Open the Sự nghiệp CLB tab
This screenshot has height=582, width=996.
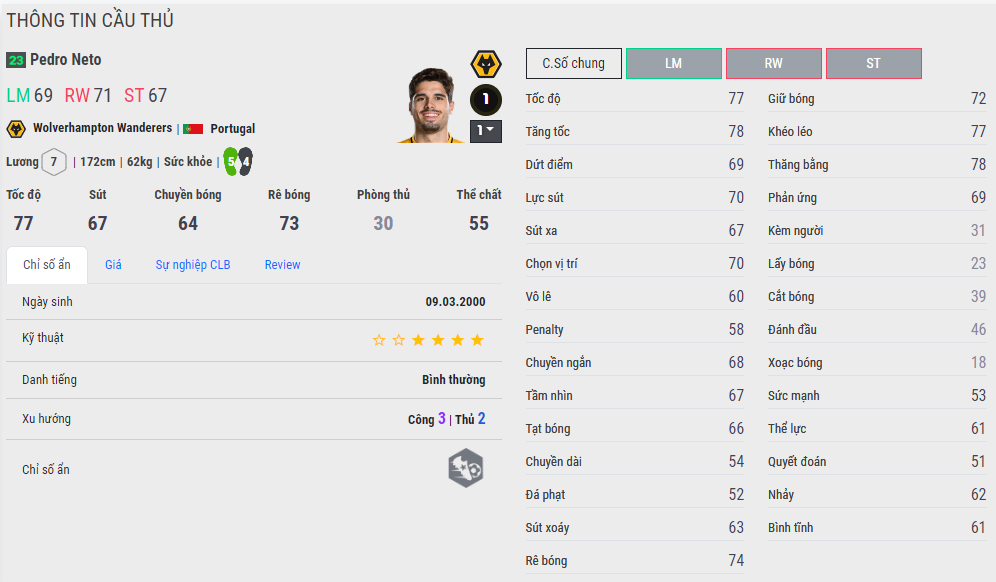pyautogui.click(x=193, y=265)
